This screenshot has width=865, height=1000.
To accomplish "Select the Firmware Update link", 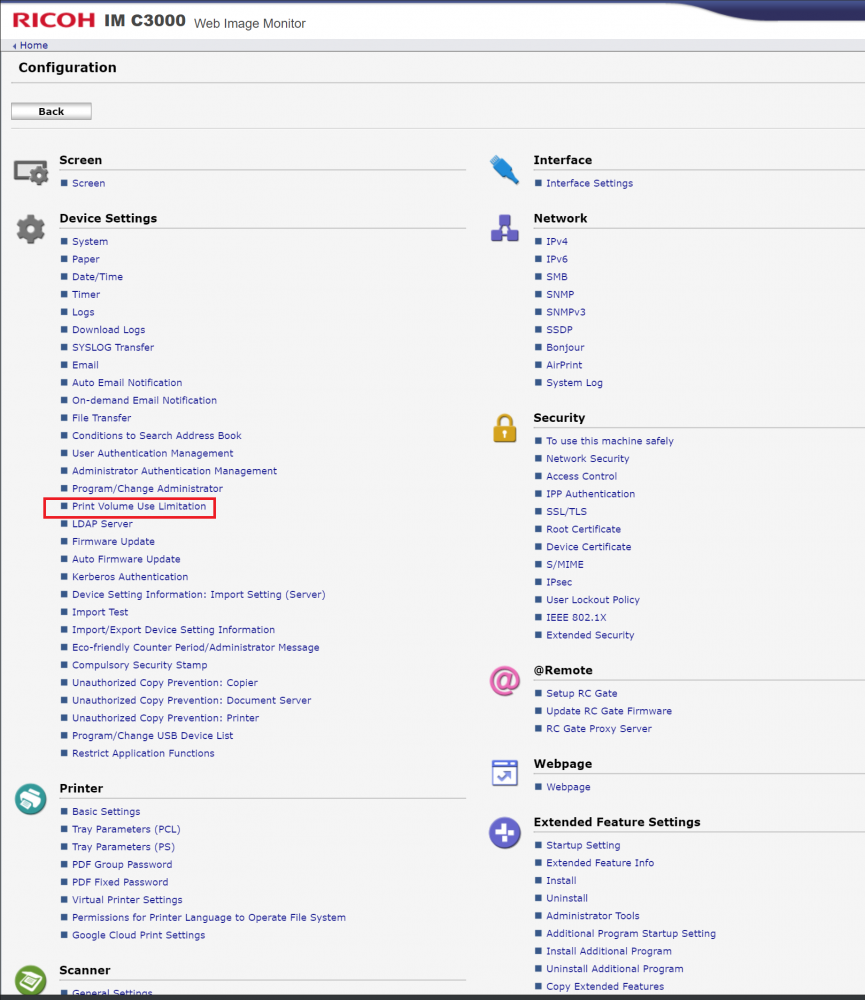I will (x=113, y=542).
